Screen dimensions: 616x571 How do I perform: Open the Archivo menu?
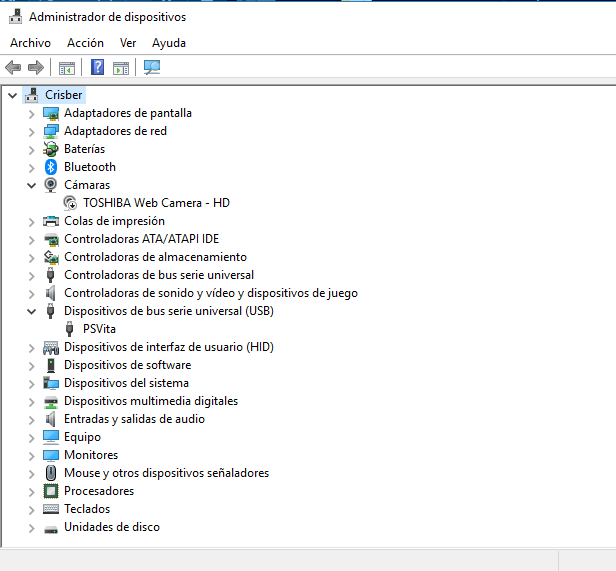30,43
